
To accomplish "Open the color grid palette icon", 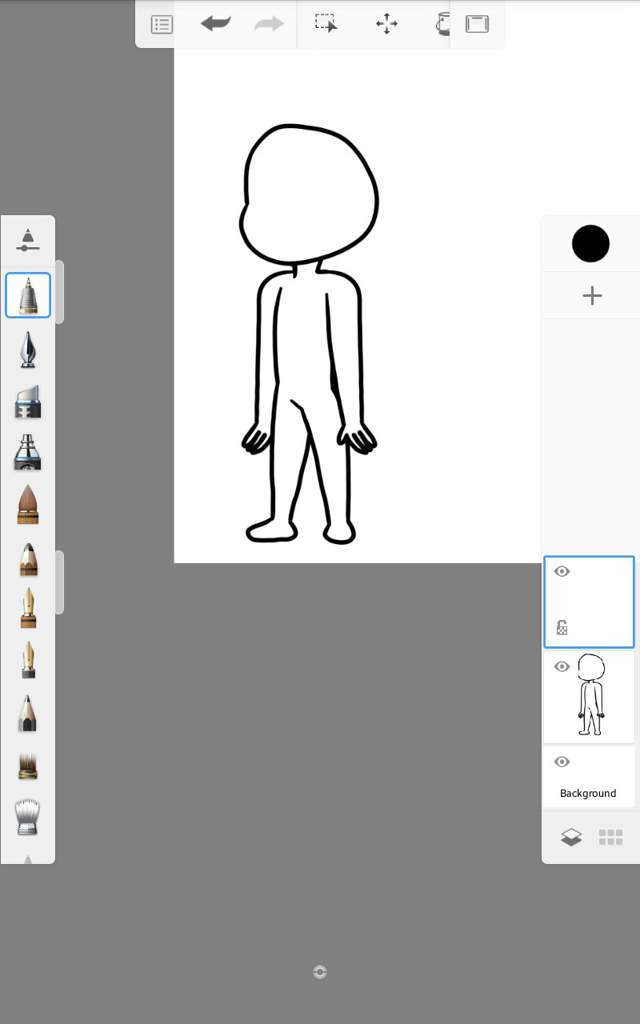I will tap(611, 837).
